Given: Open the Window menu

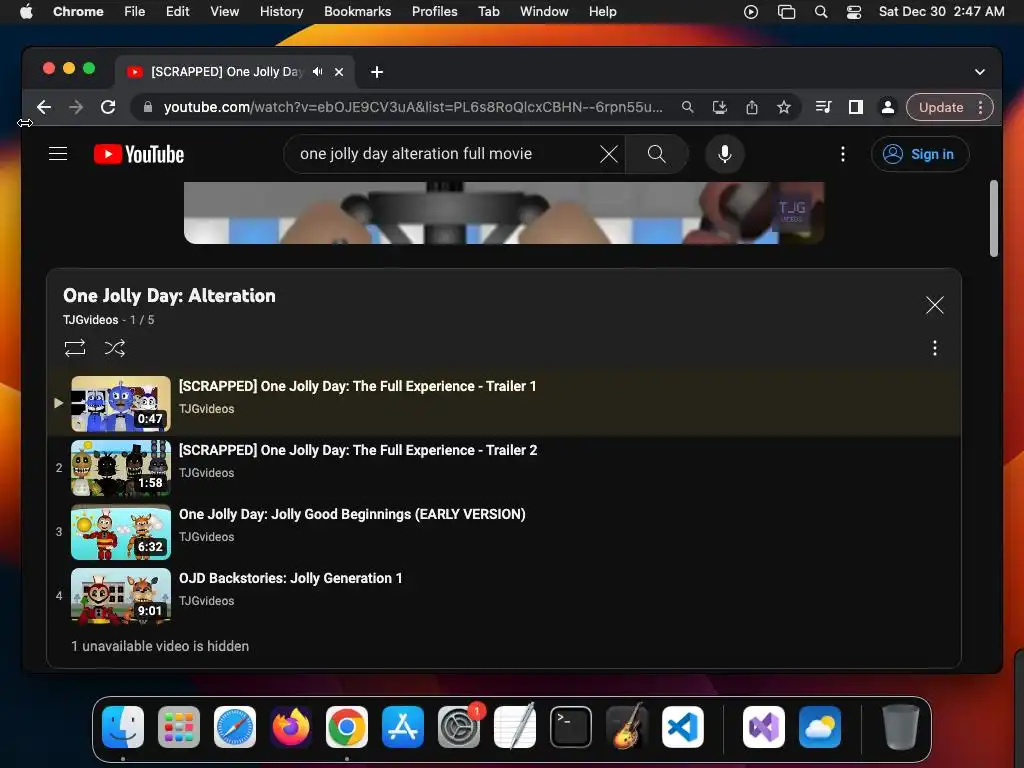Looking at the screenshot, I should tap(544, 11).
